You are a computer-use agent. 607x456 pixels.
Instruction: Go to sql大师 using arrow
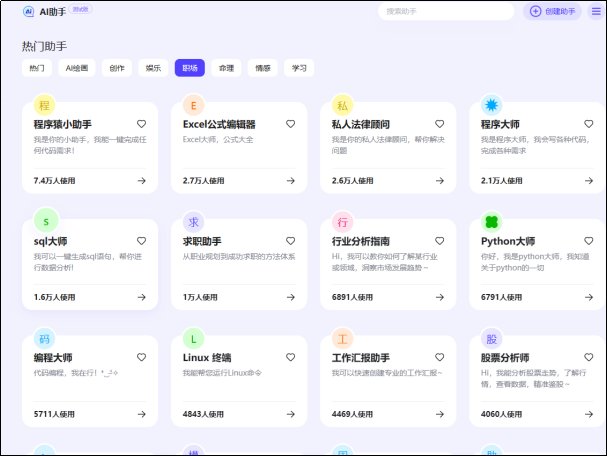[x=142, y=297]
